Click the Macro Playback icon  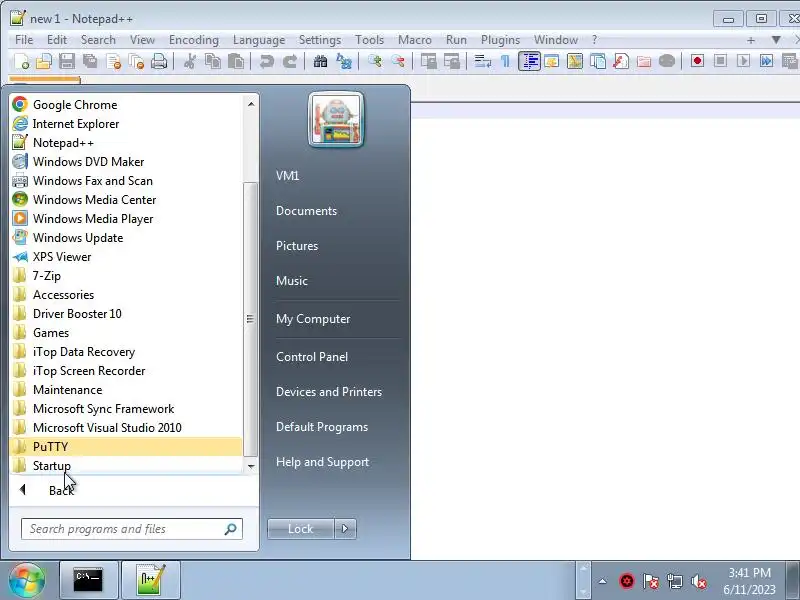[743, 61]
